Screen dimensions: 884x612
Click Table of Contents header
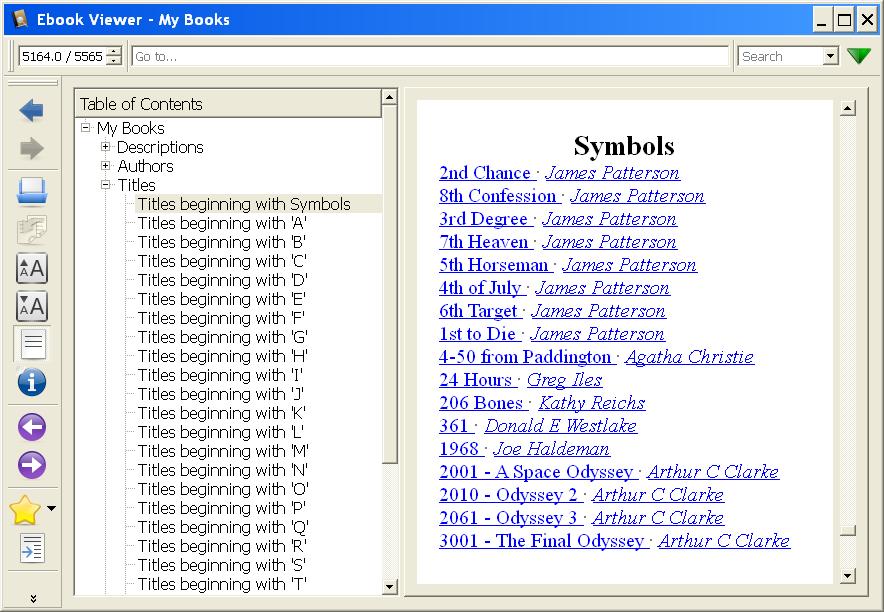tap(228, 104)
